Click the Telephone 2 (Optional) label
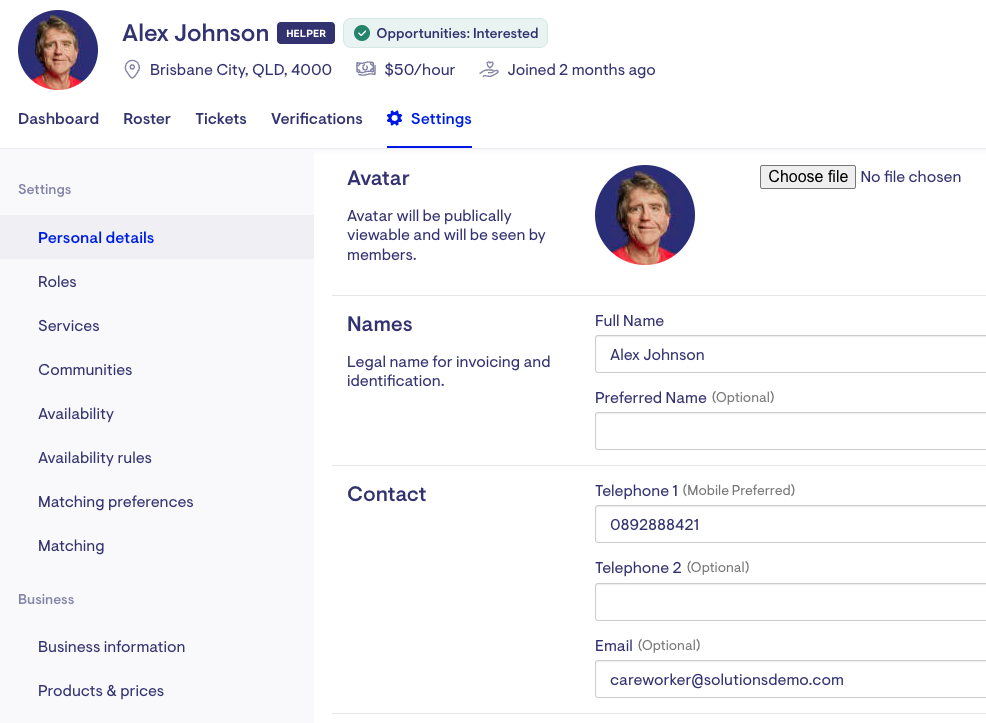The image size is (986, 723). [672, 568]
